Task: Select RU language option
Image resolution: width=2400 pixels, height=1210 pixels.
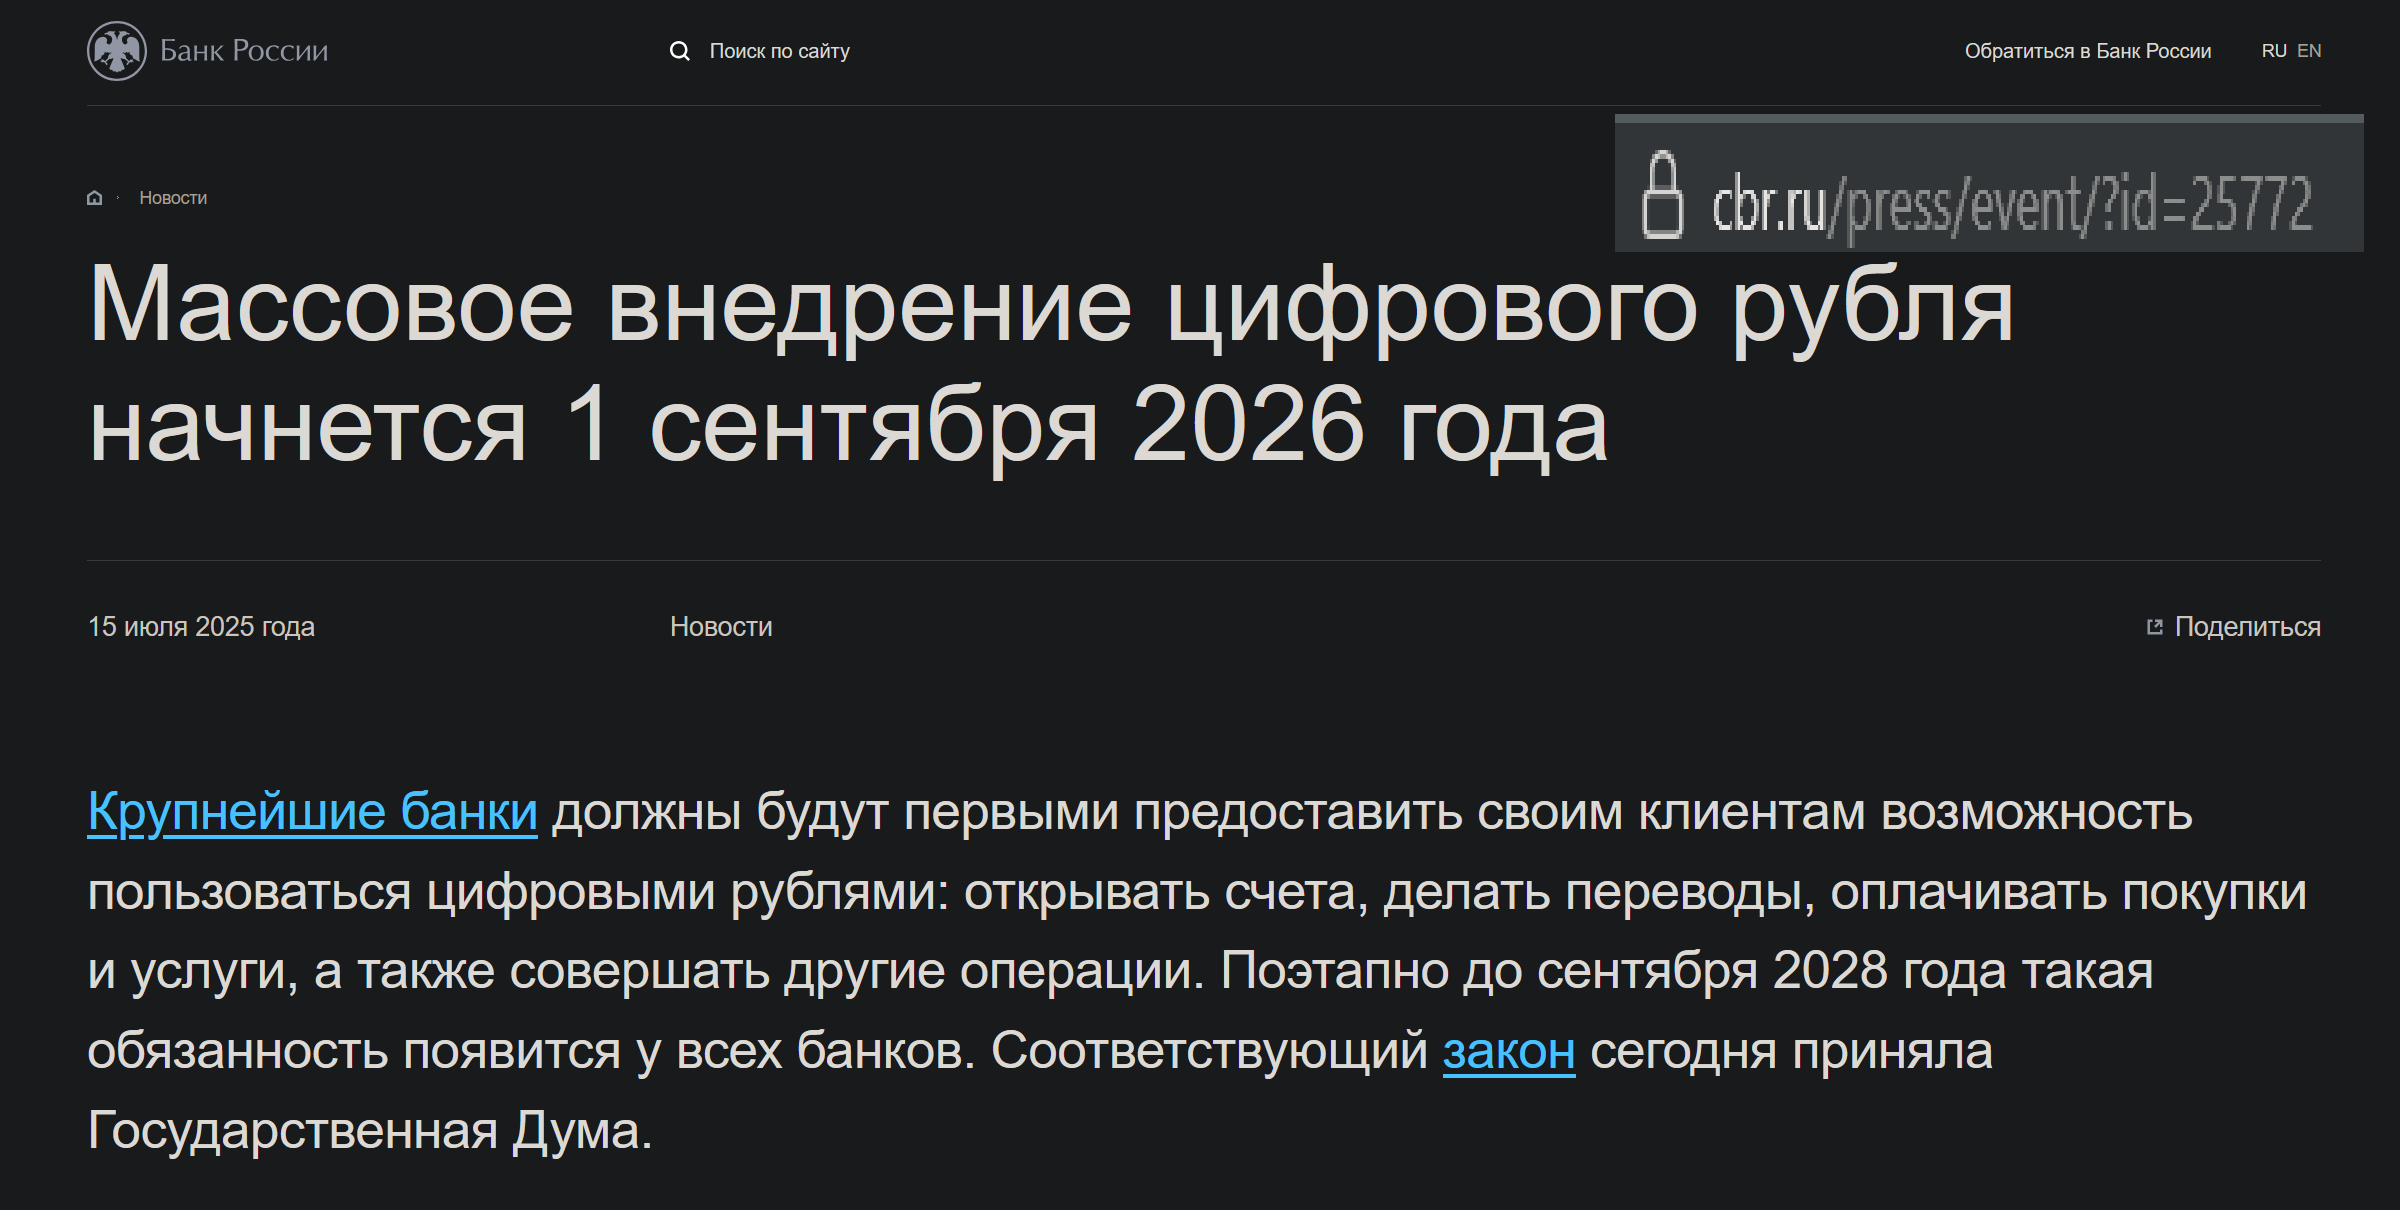Action: [2273, 51]
